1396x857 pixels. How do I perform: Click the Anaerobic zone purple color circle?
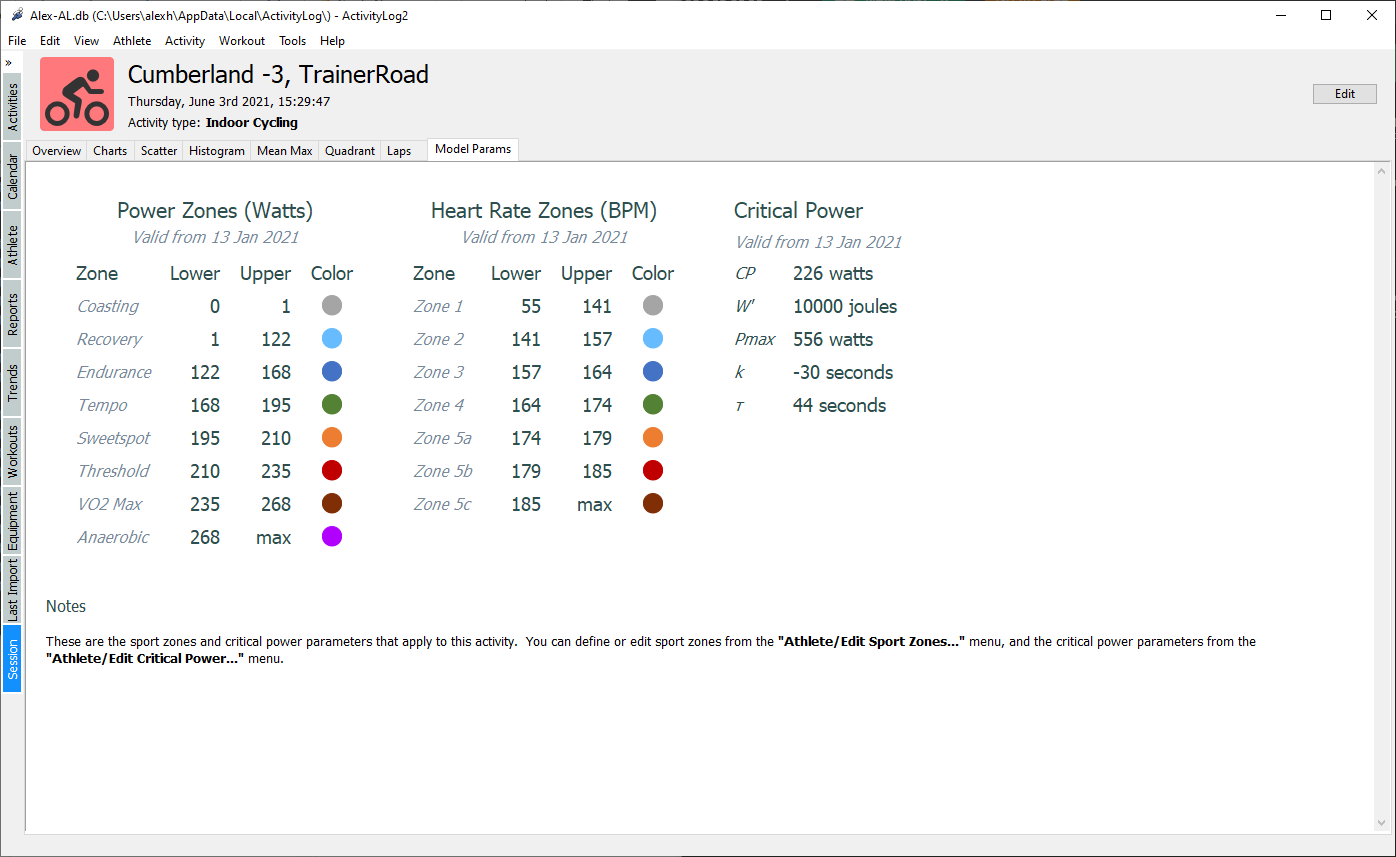332,536
